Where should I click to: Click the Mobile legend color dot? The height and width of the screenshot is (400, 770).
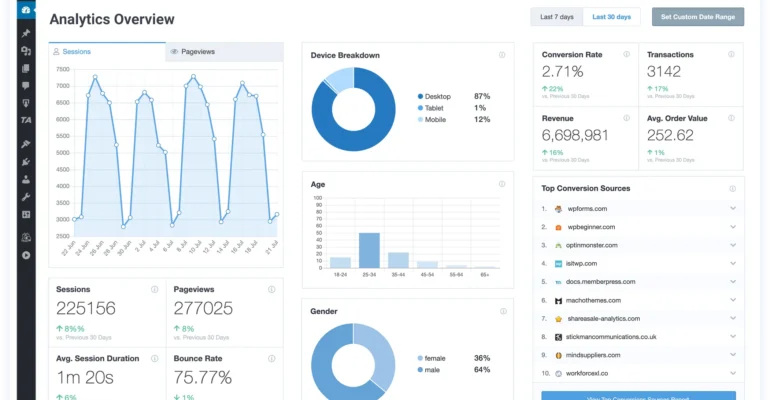pos(420,120)
